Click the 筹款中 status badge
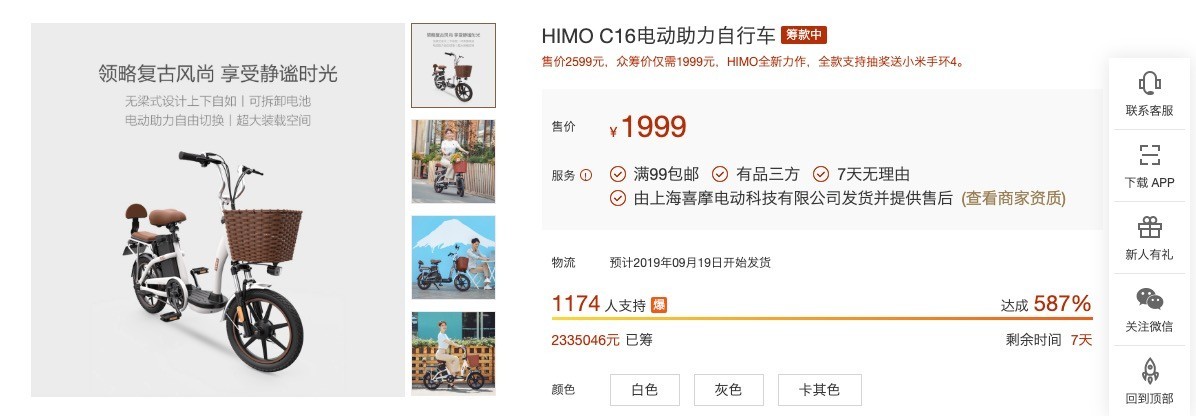 804,35
